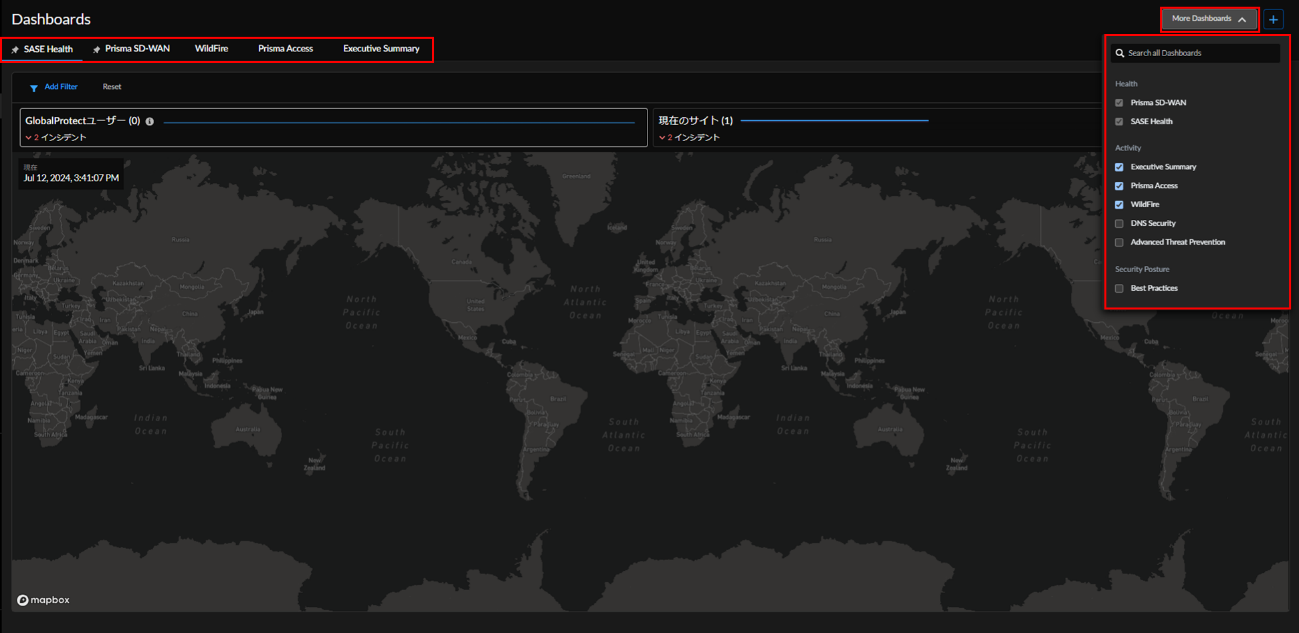Toggle the Prisma SD-WAN checkbox
This screenshot has width=1299, height=633.
pos(1119,103)
